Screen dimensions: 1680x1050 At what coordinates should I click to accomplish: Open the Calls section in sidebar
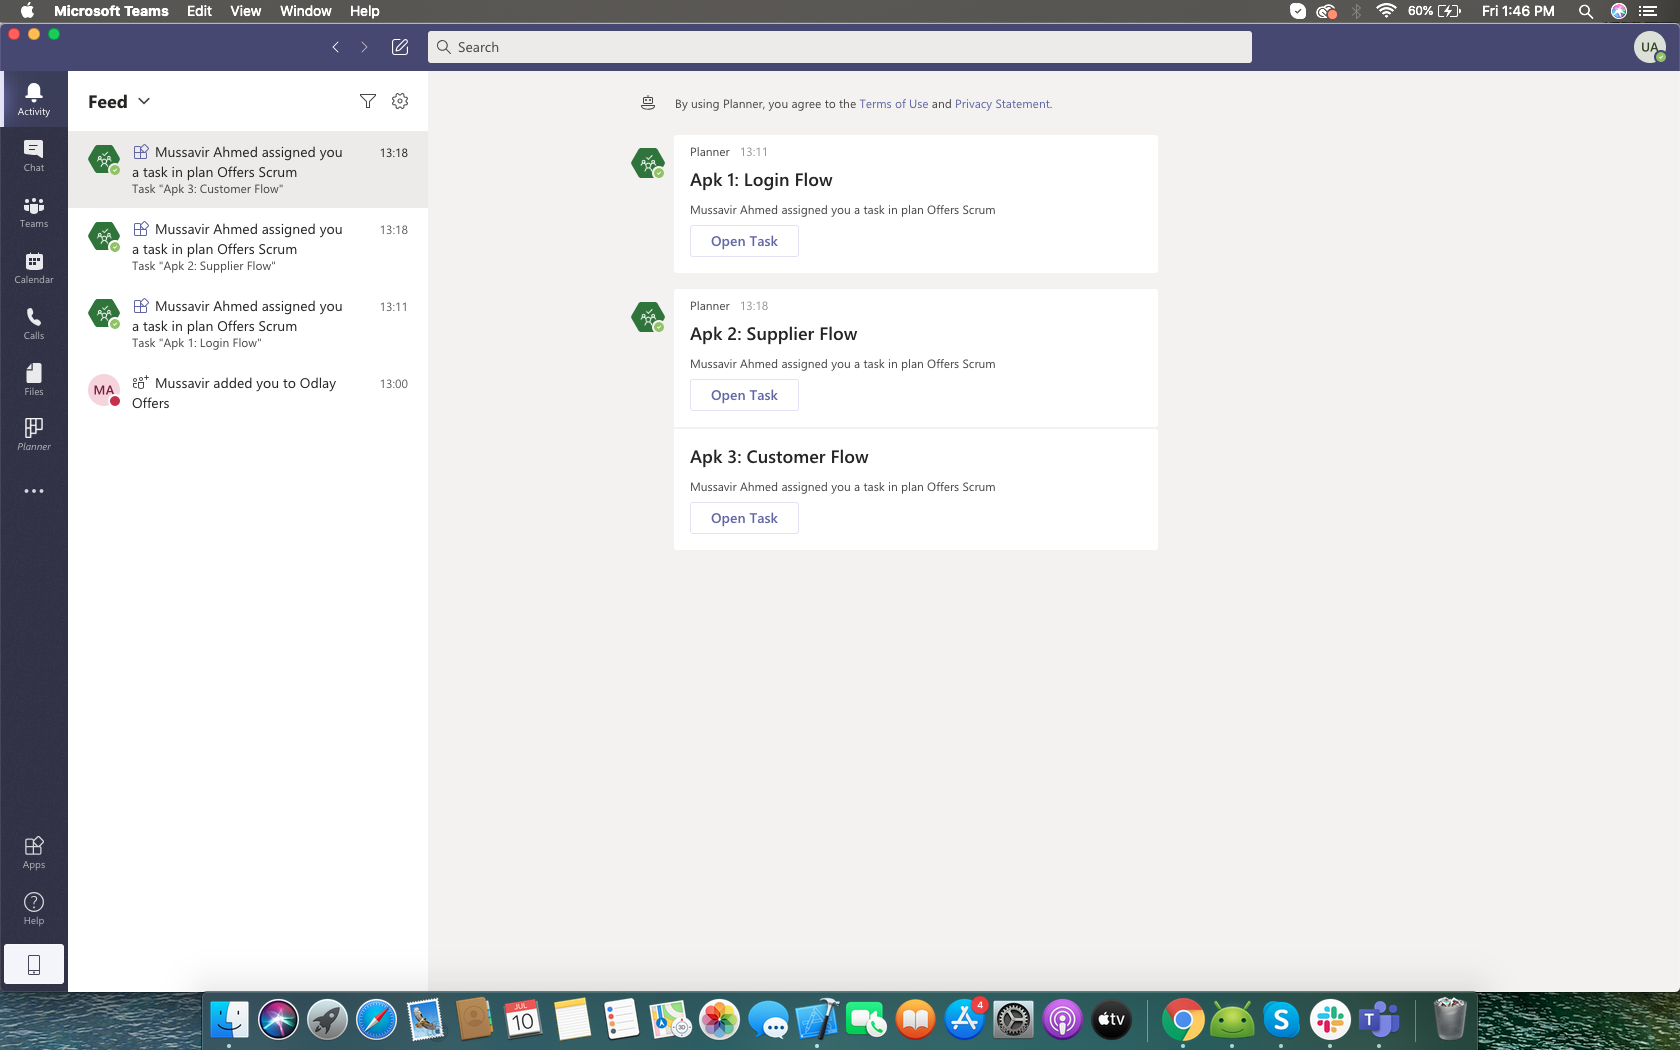(x=33, y=323)
